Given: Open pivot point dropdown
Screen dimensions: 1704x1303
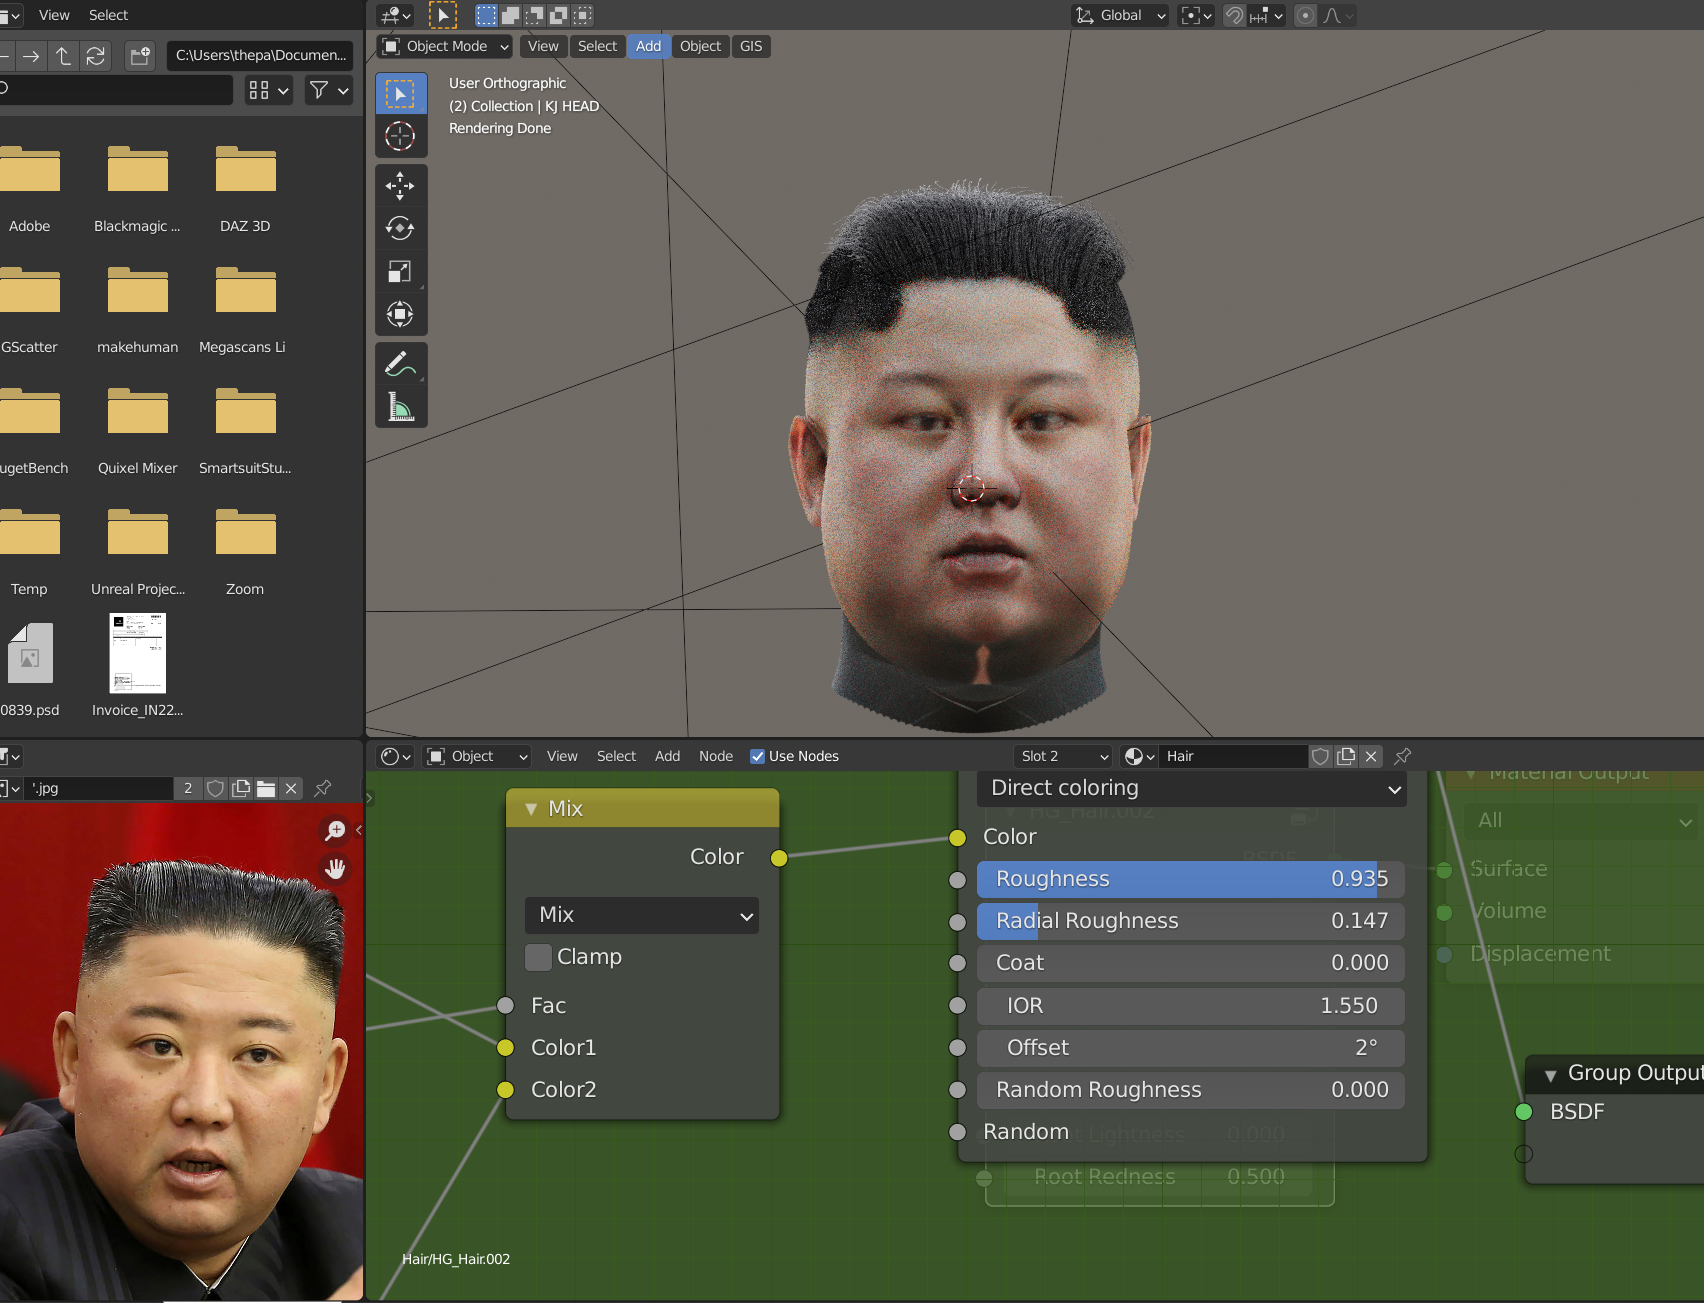Looking at the screenshot, I should point(1196,16).
